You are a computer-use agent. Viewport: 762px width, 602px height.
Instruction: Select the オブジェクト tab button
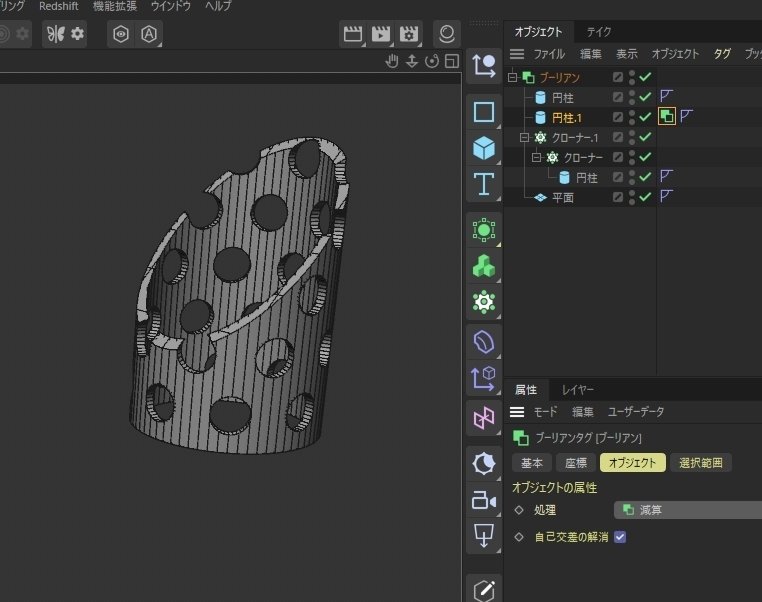pos(632,463)
